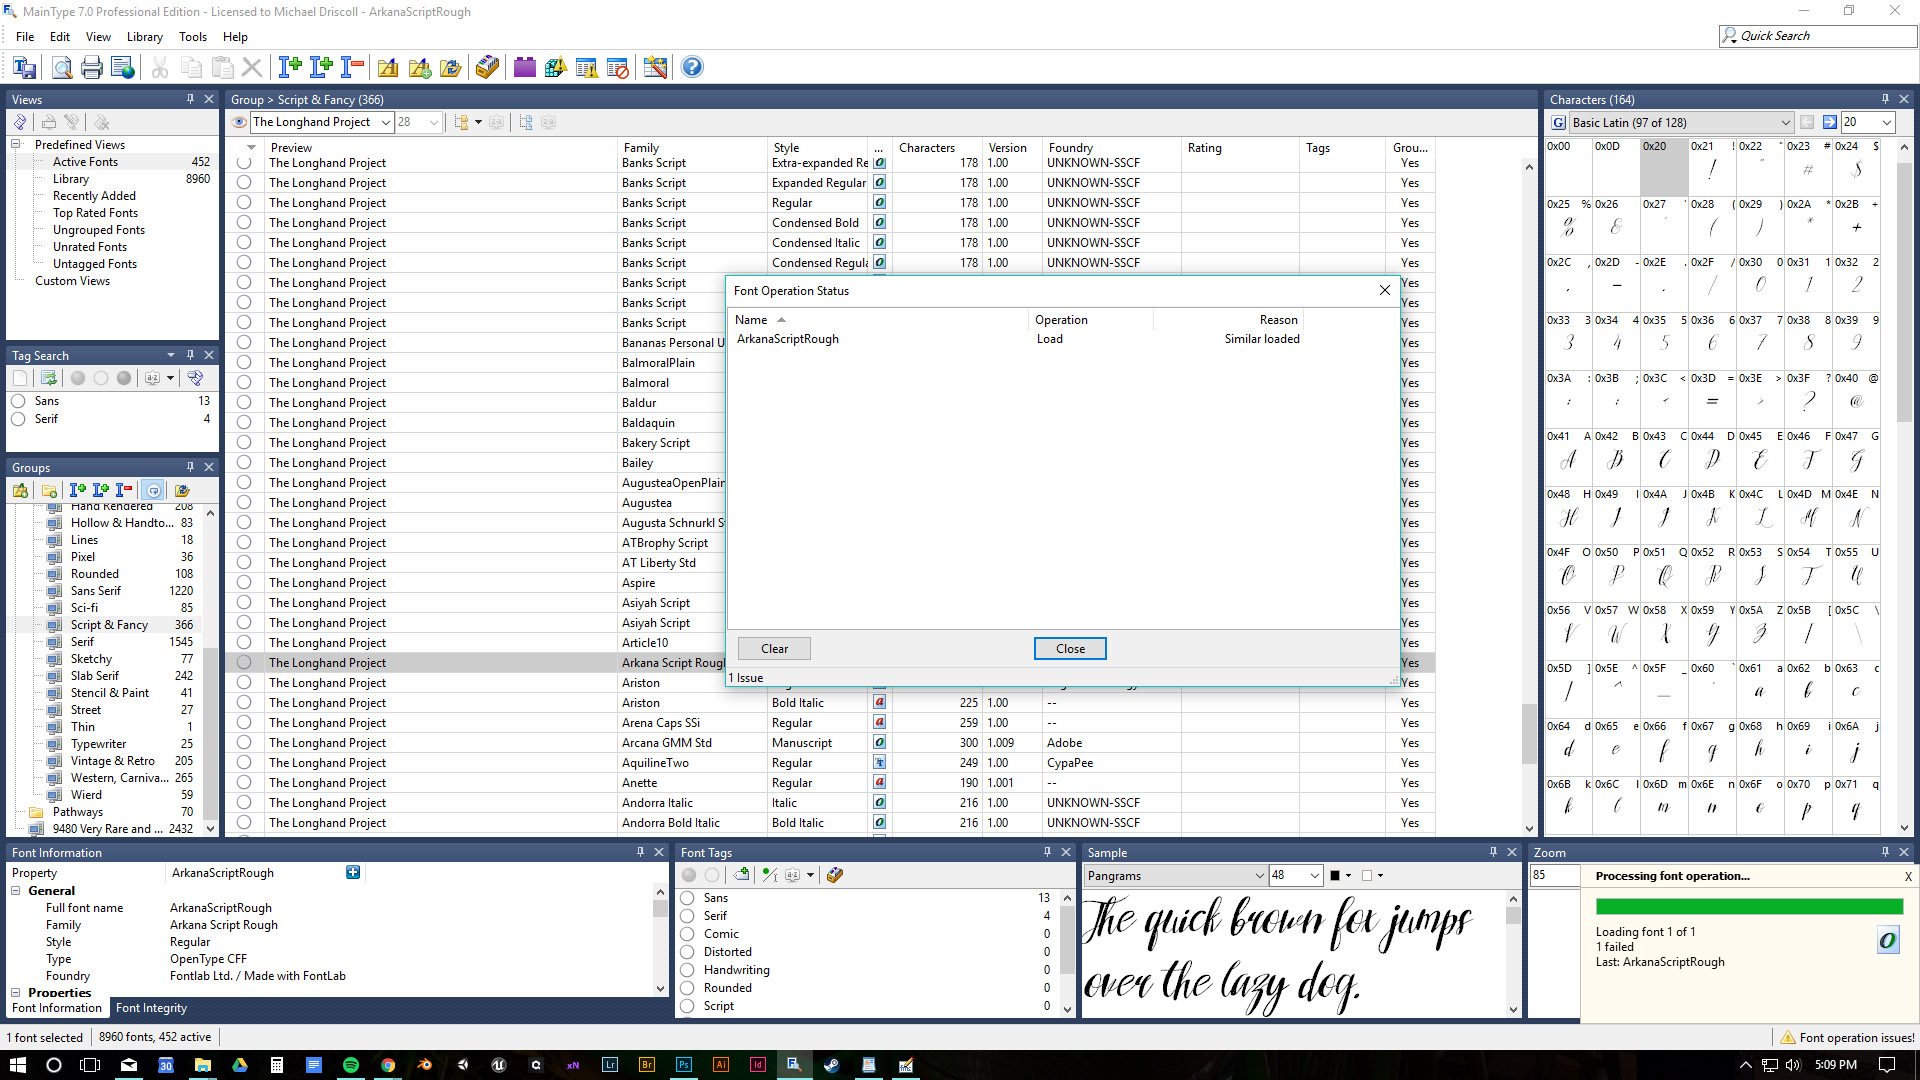Click the Photoshop icon in the taskbar
The height and width of the screenshot is (1080, 1920).
click(684, 1065)
